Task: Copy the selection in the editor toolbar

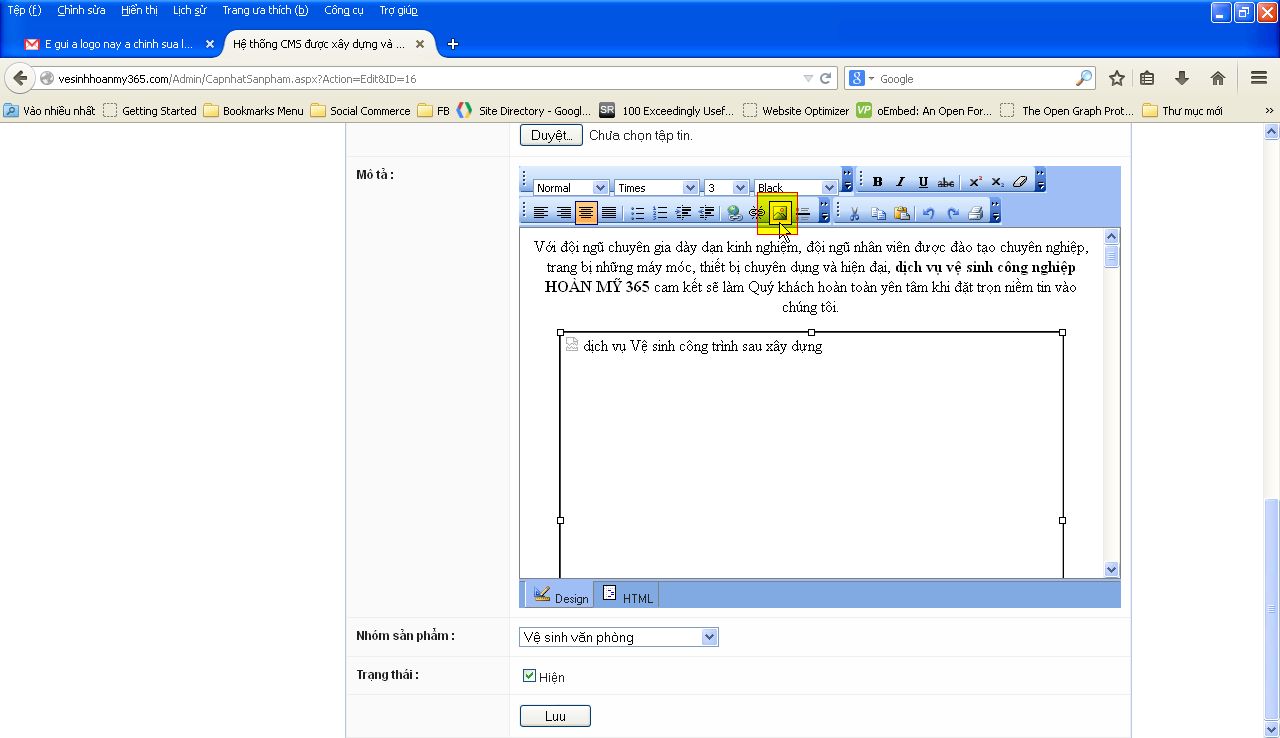Action: coord(878,213)
